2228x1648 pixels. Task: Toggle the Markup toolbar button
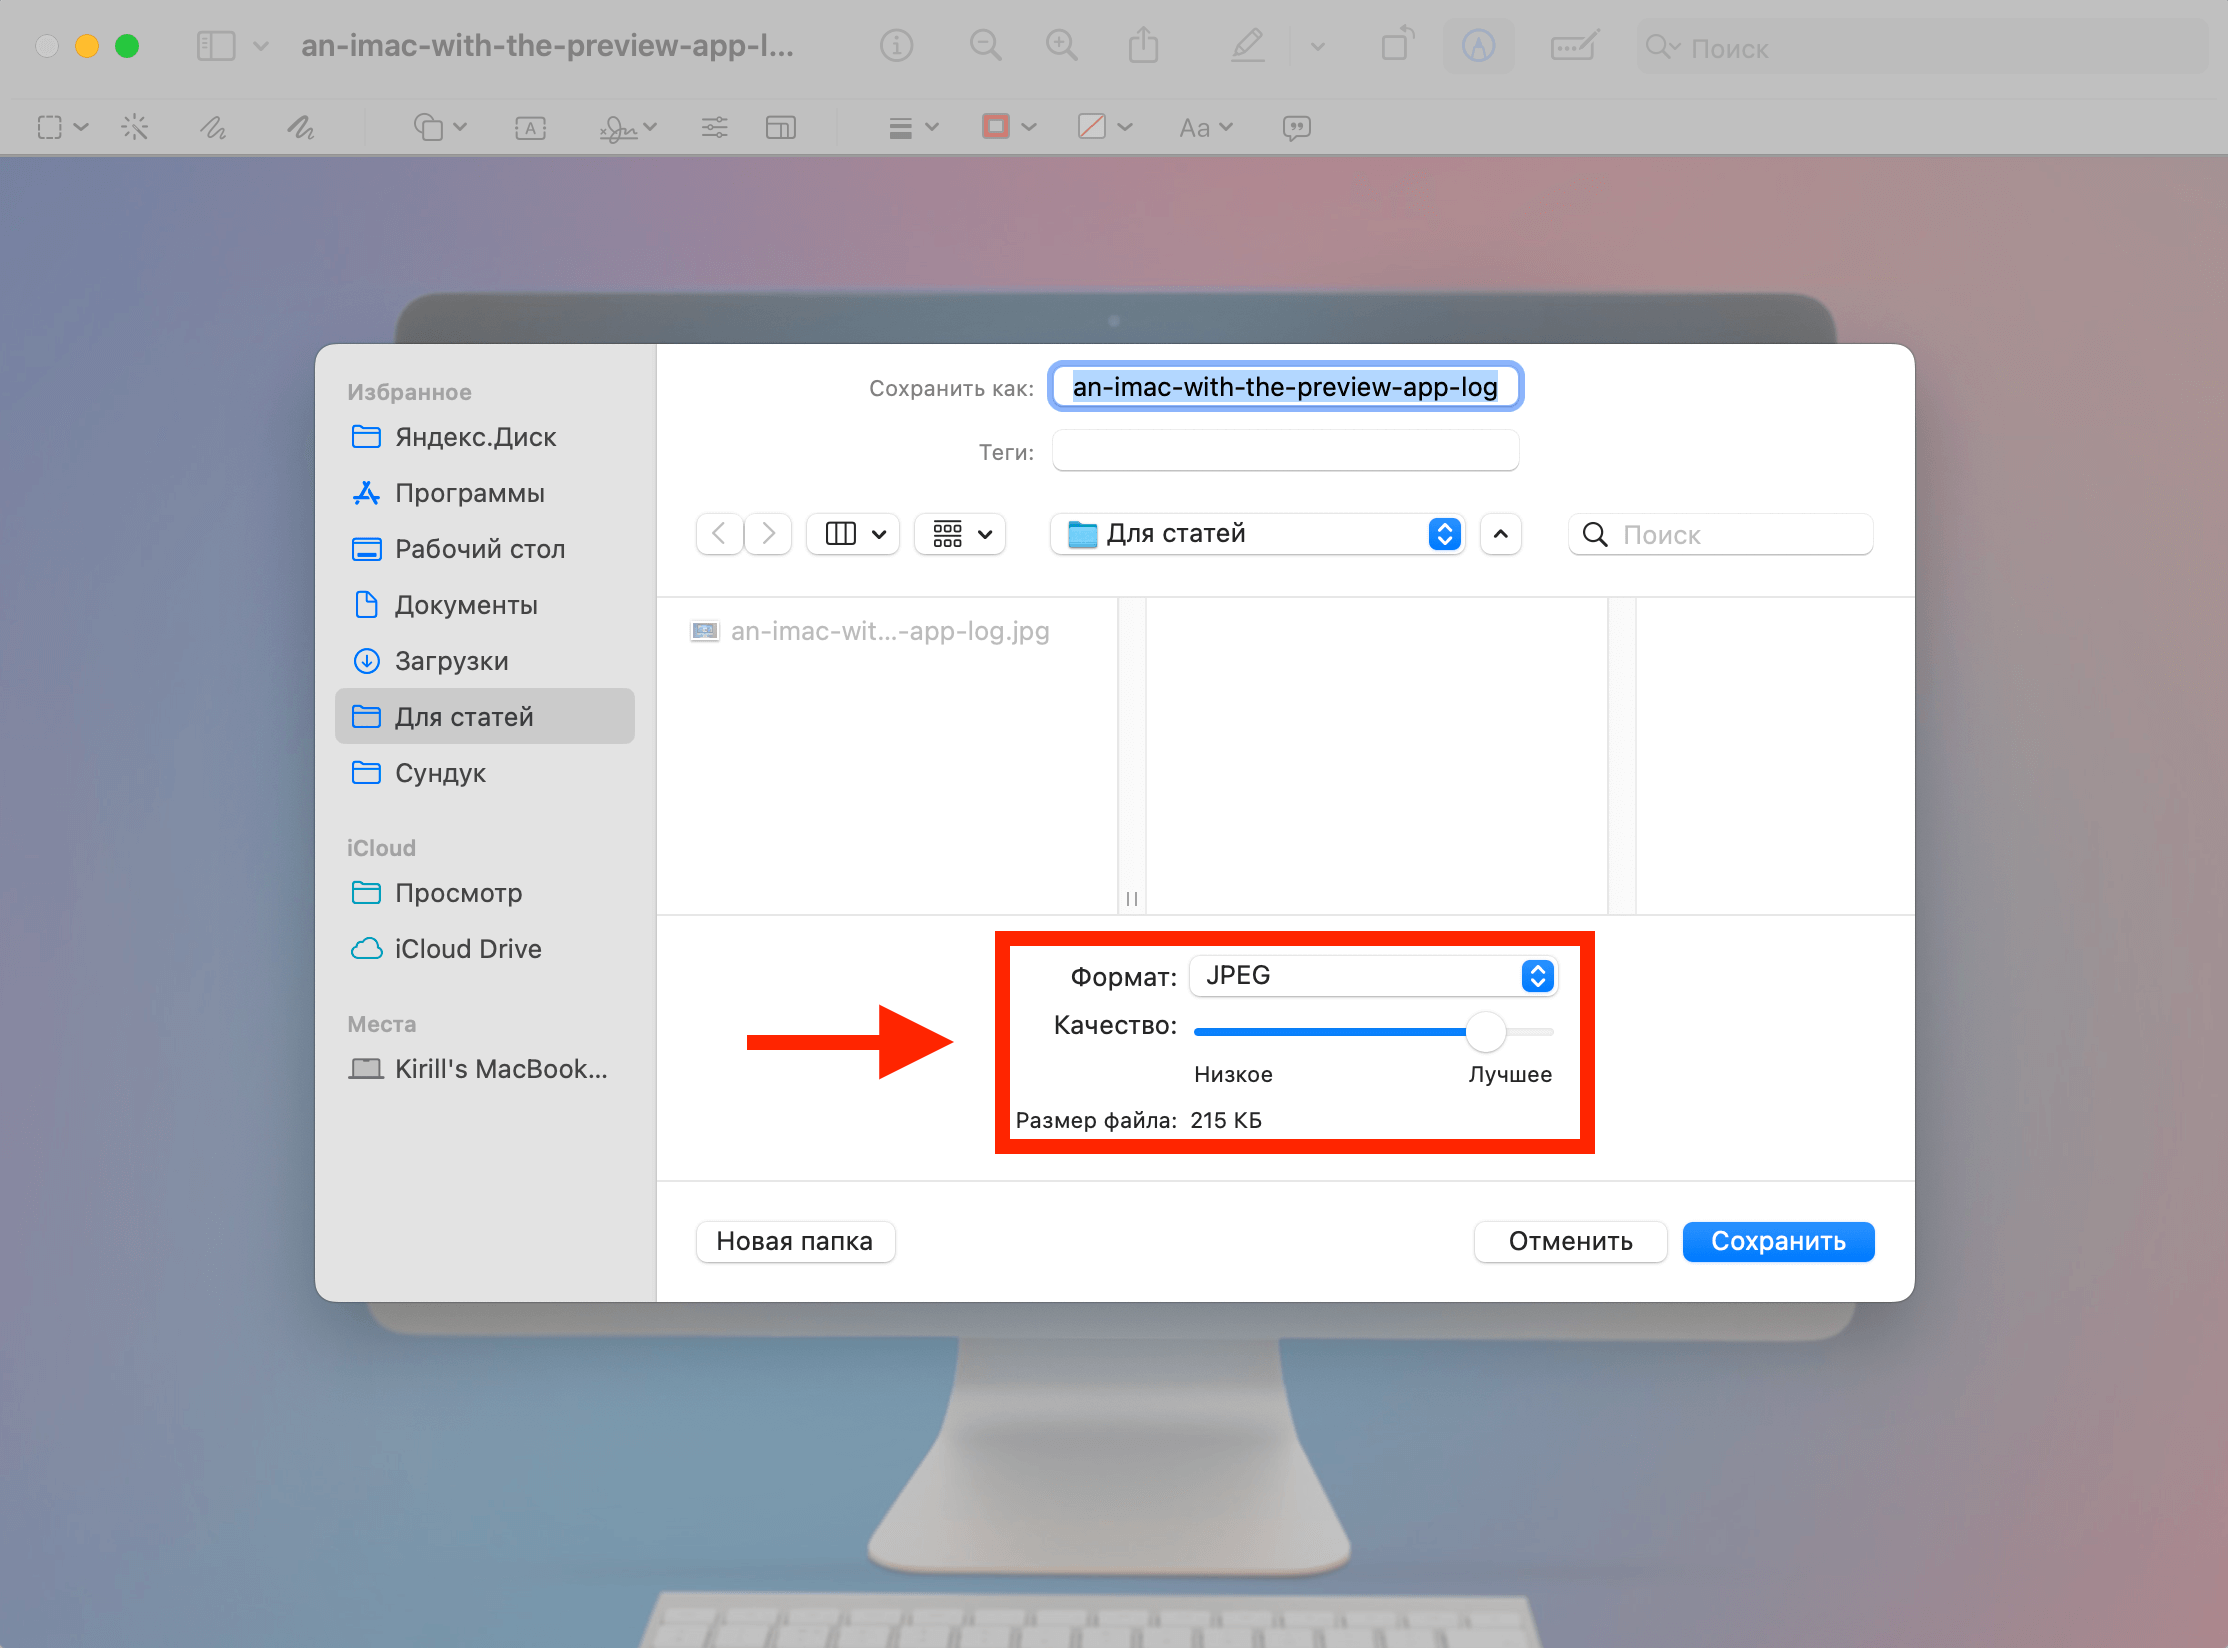(x=1478, y=46)
